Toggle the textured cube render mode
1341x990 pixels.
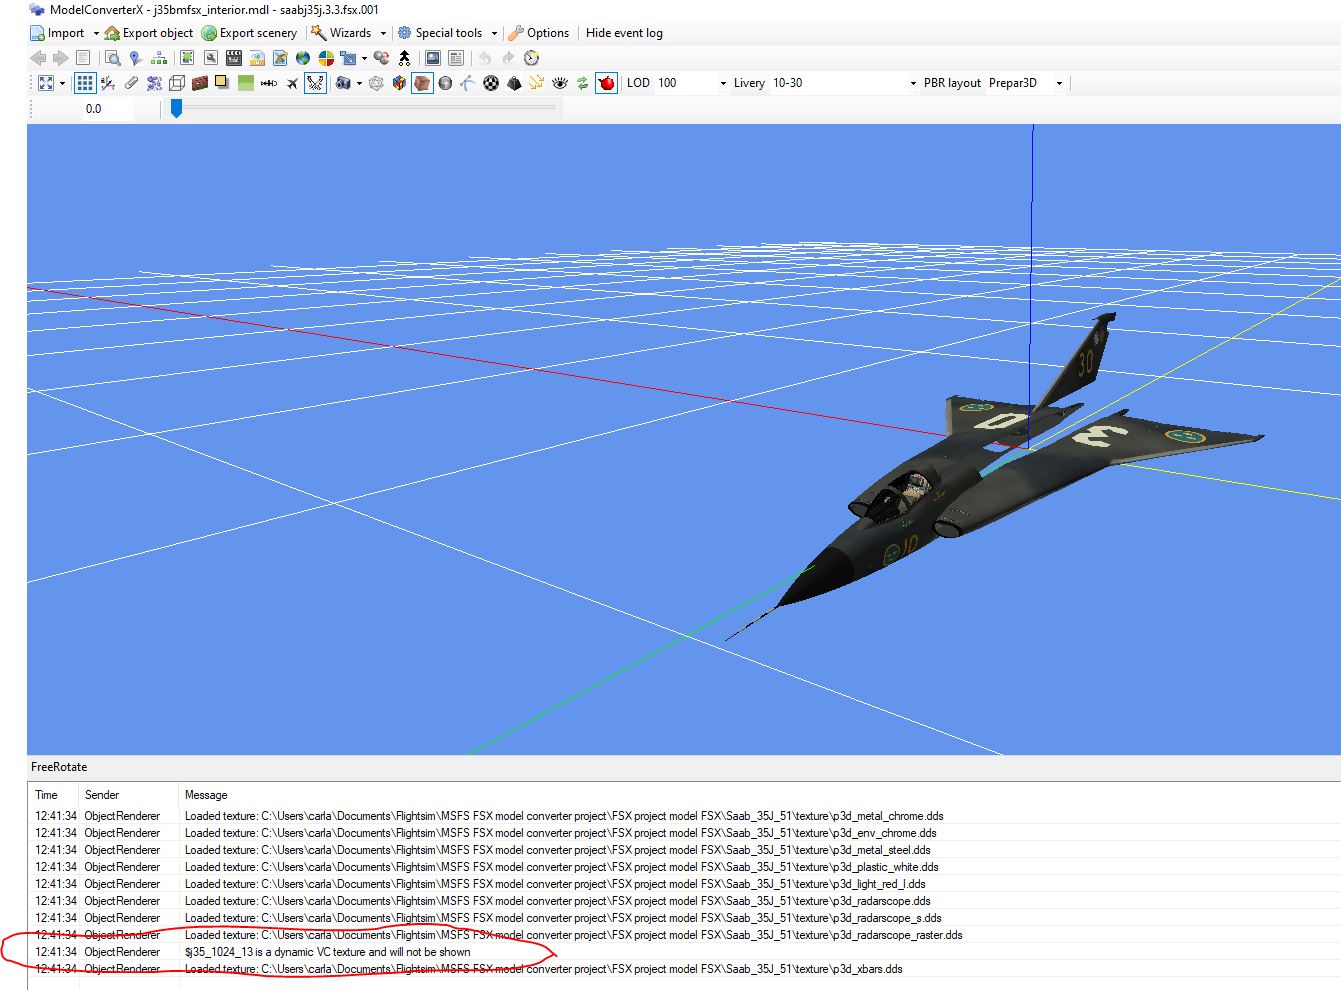(422, 83)
